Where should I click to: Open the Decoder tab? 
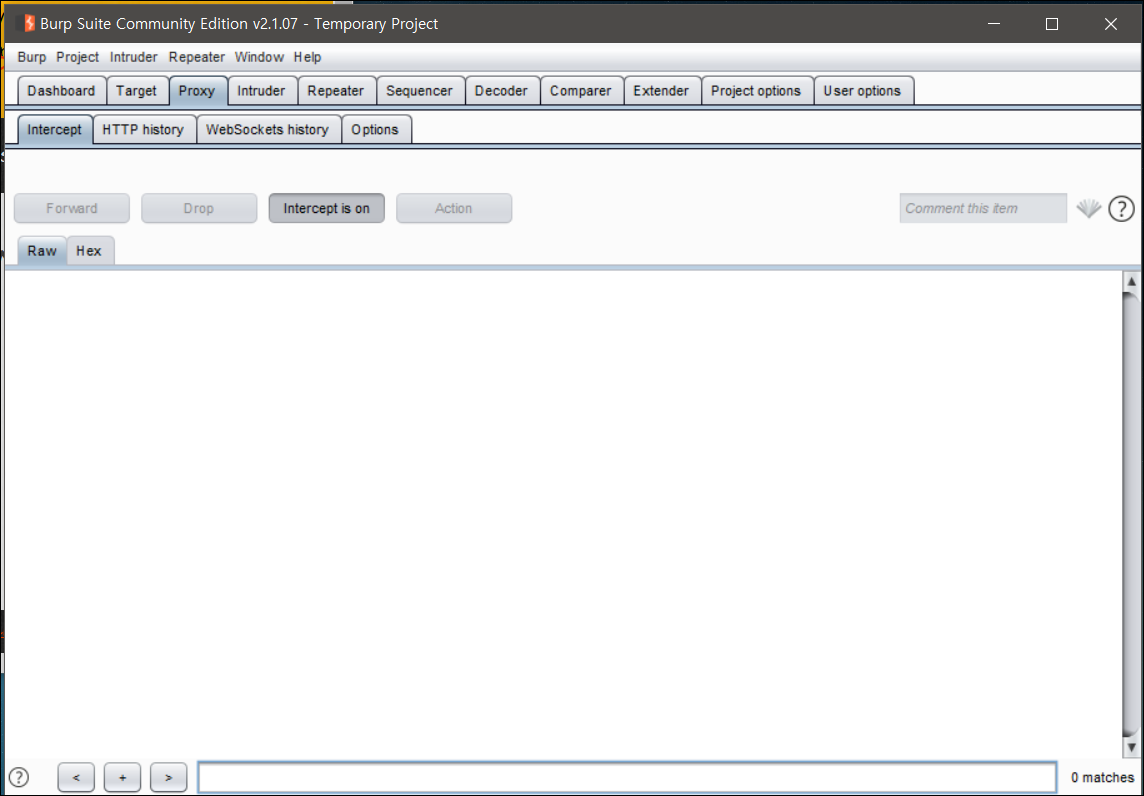tap(501, 90)
